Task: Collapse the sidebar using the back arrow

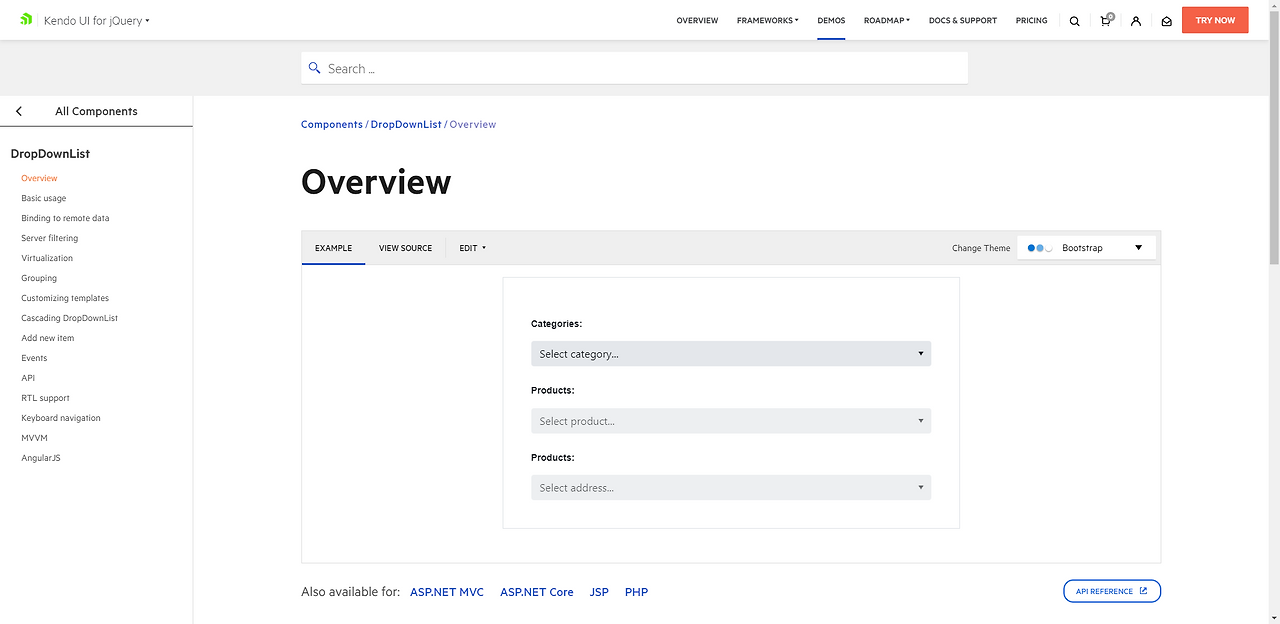Action: point(18,111)
